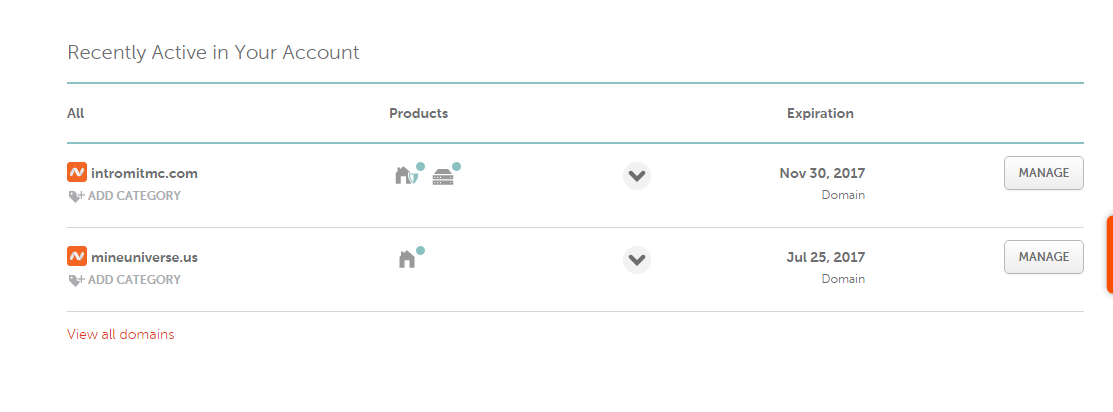This screenshot has width=1113, height=412.
Task: Add a category tag to intromitmc.com
Action: pos(124,196)
